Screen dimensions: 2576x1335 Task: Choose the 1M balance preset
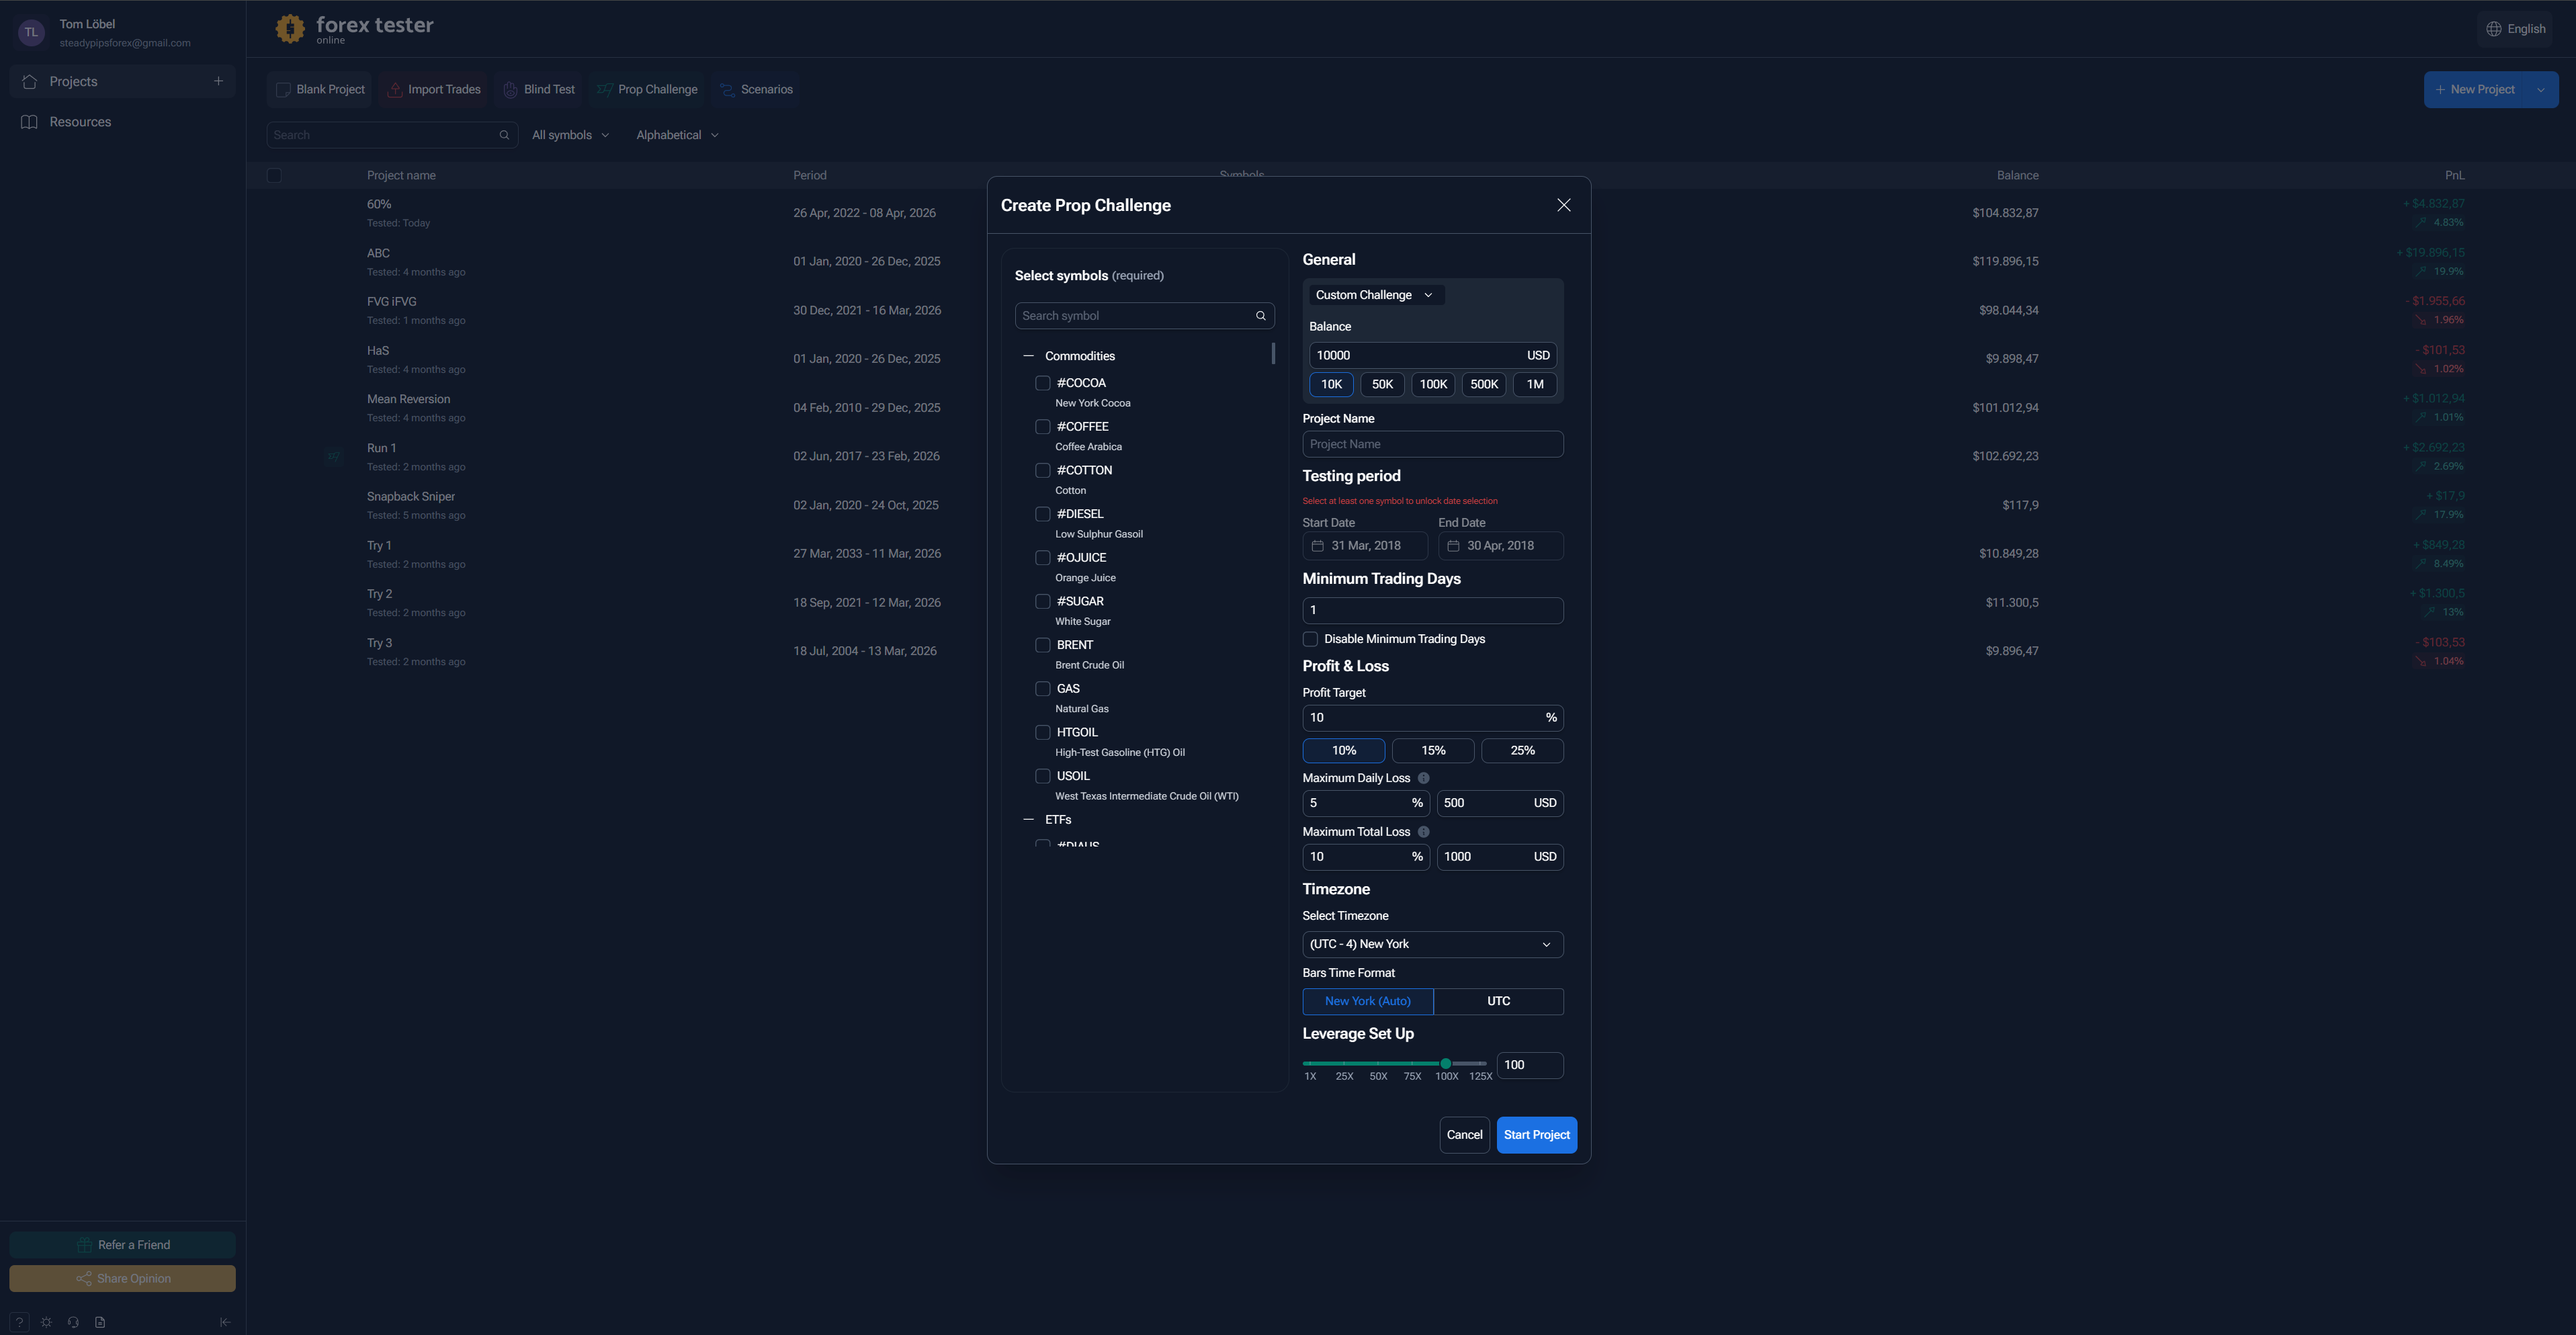click(x=1535, y=385)
